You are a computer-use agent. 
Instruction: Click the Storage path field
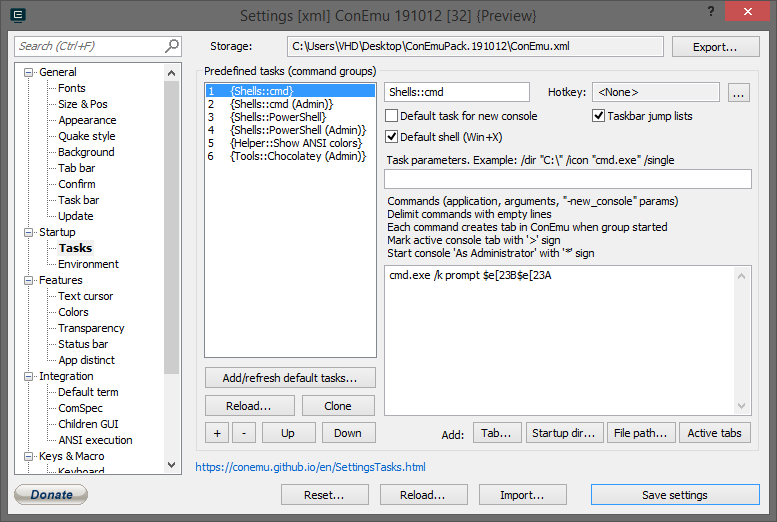click(475, 47)
